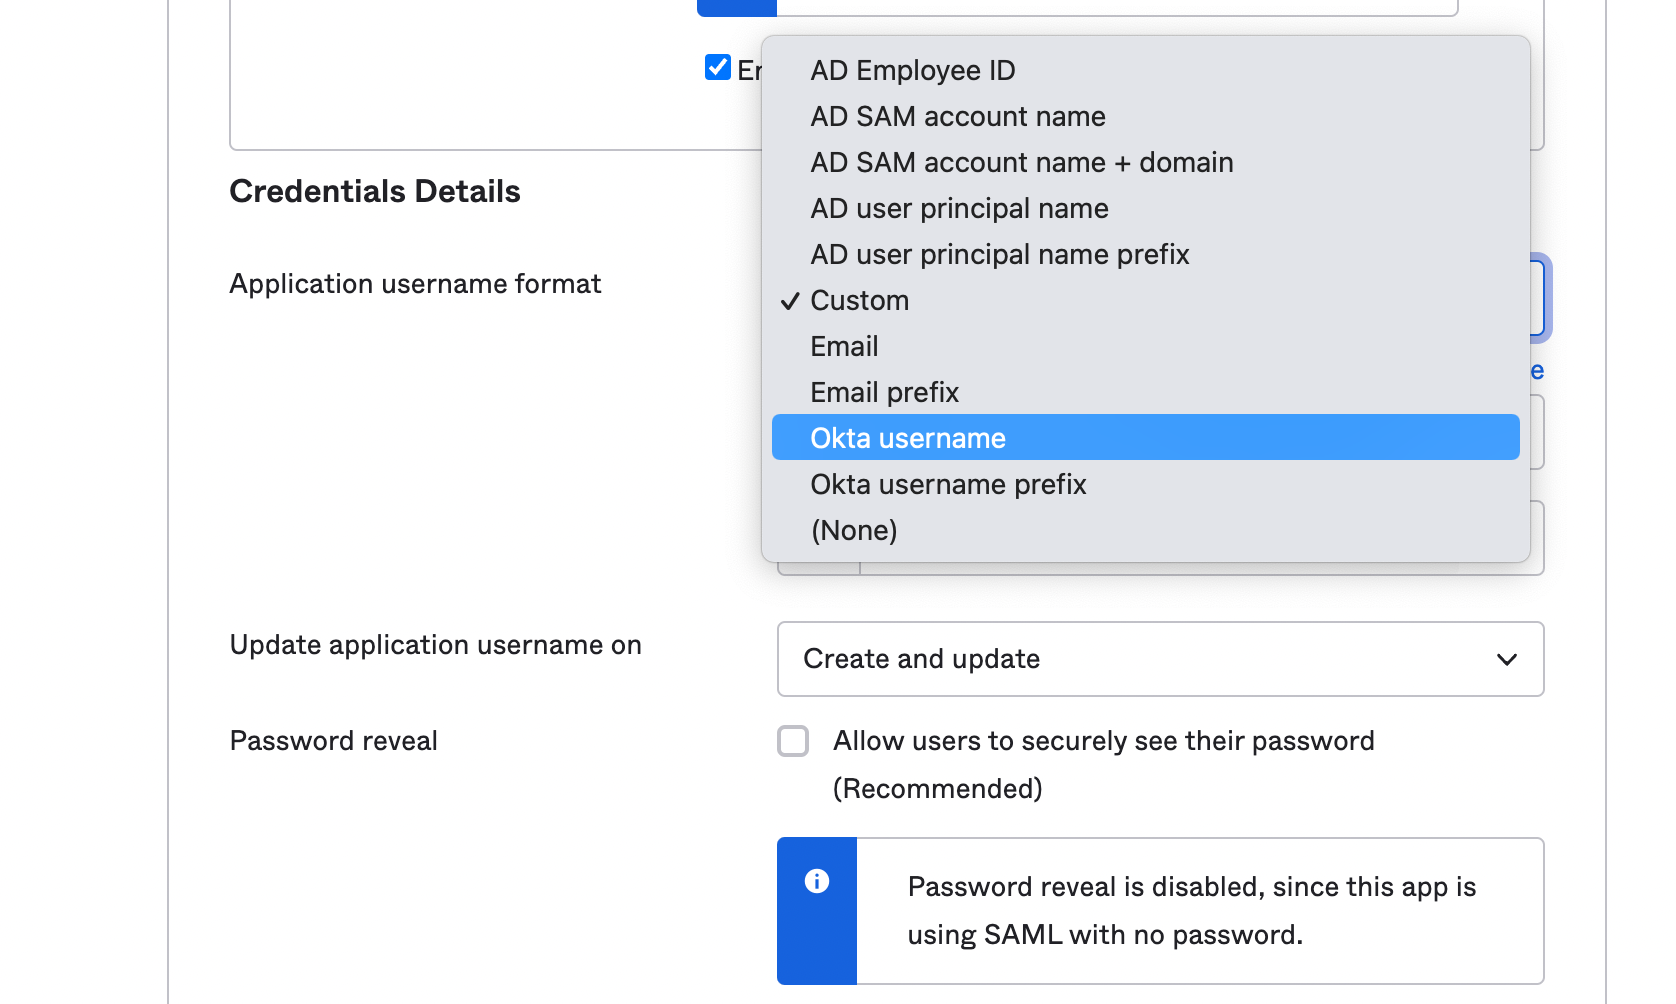Select the checked Custom option

coord(859,301)
